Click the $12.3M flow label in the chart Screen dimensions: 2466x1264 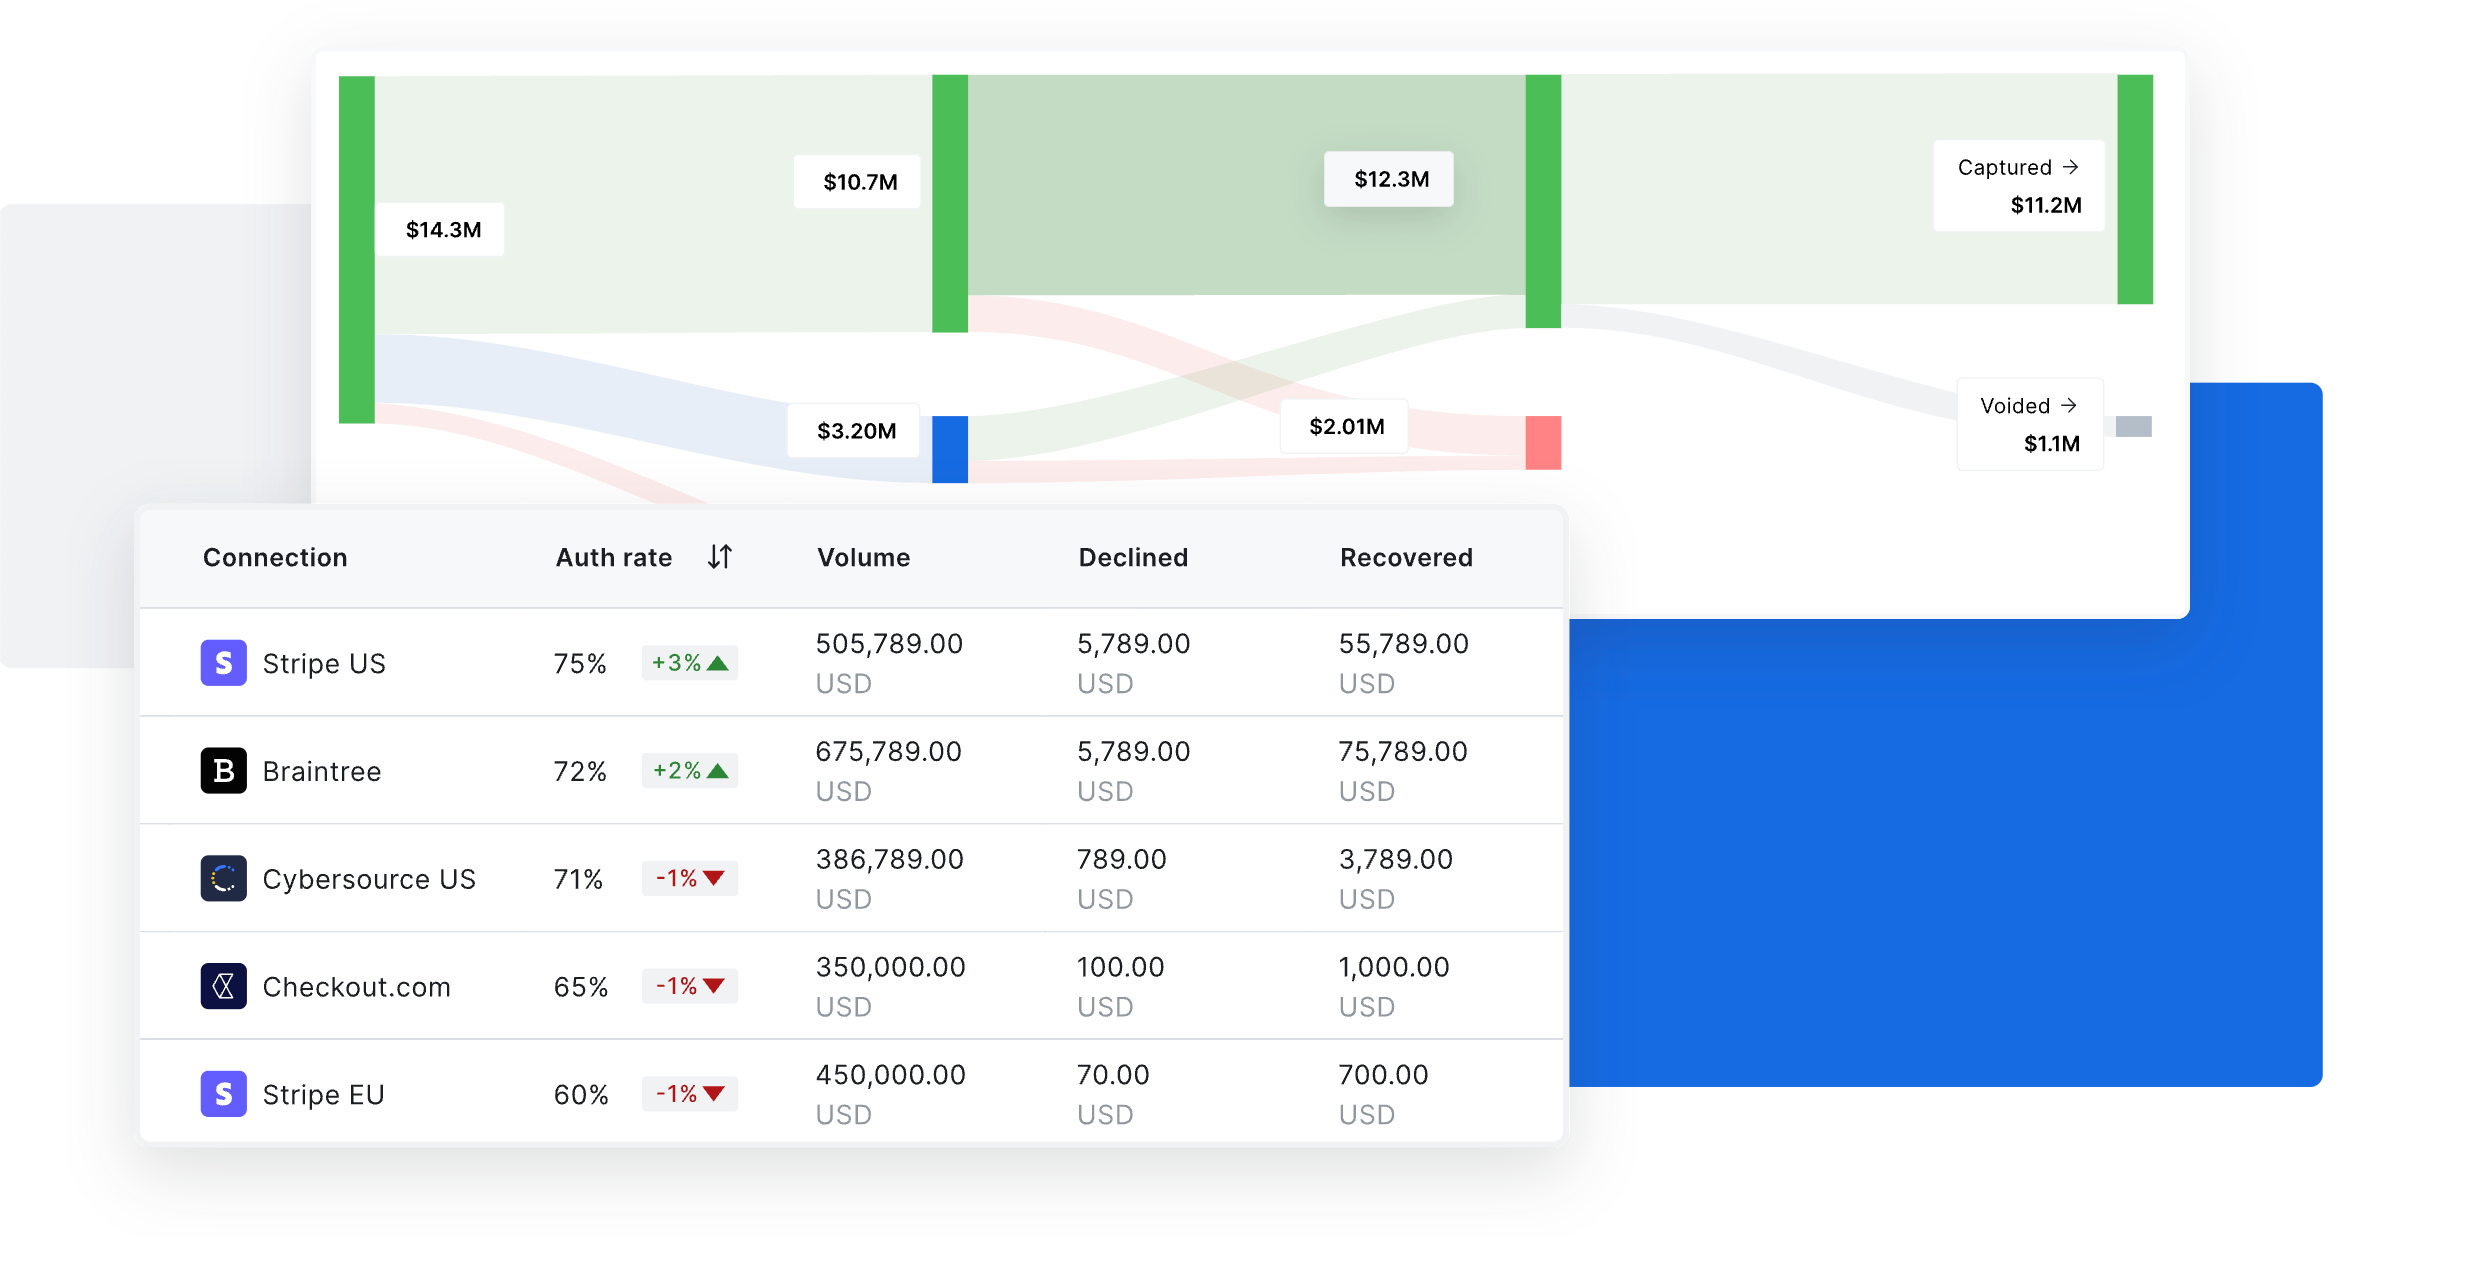(x=1389, y=179)
